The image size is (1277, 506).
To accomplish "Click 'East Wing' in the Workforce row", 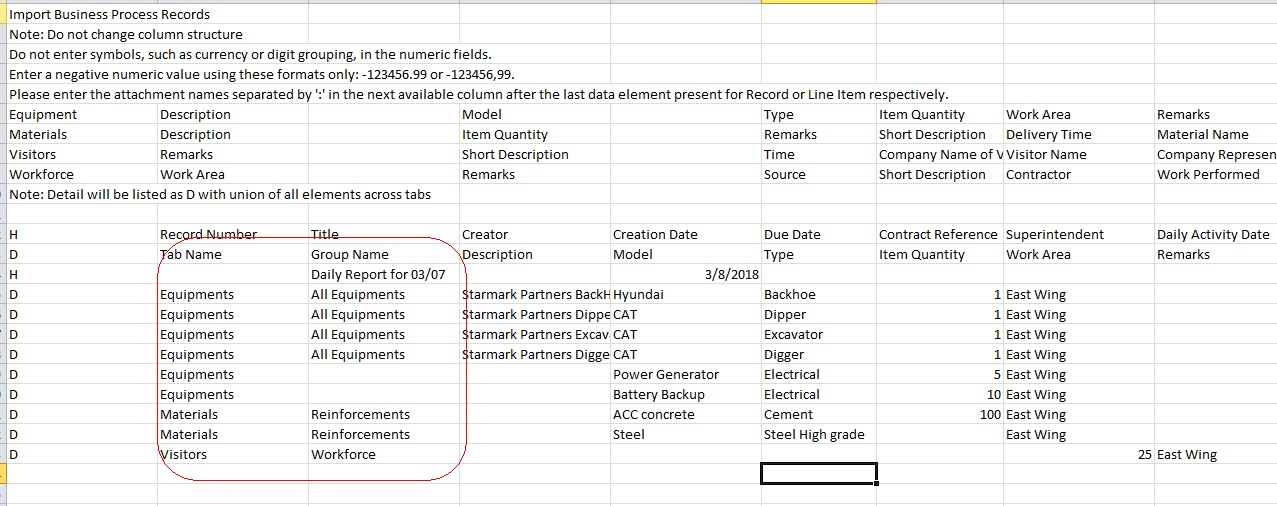I will point(1215,454).
